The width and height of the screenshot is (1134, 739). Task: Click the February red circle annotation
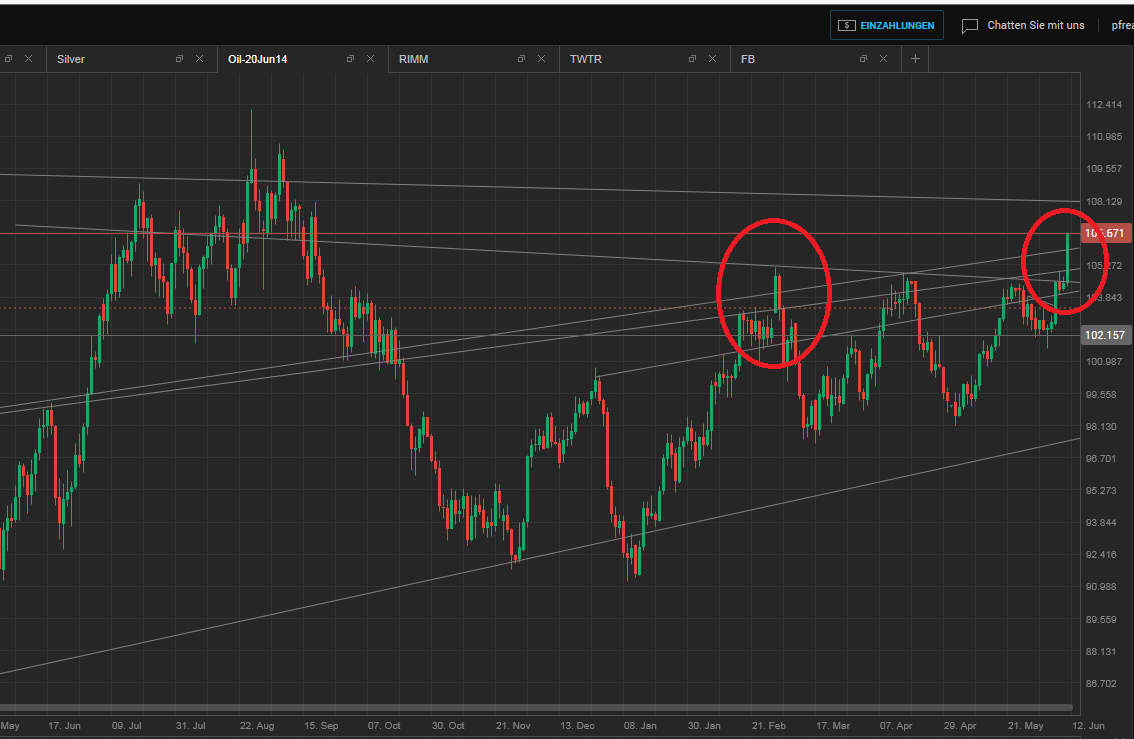(x=774, y=290)
